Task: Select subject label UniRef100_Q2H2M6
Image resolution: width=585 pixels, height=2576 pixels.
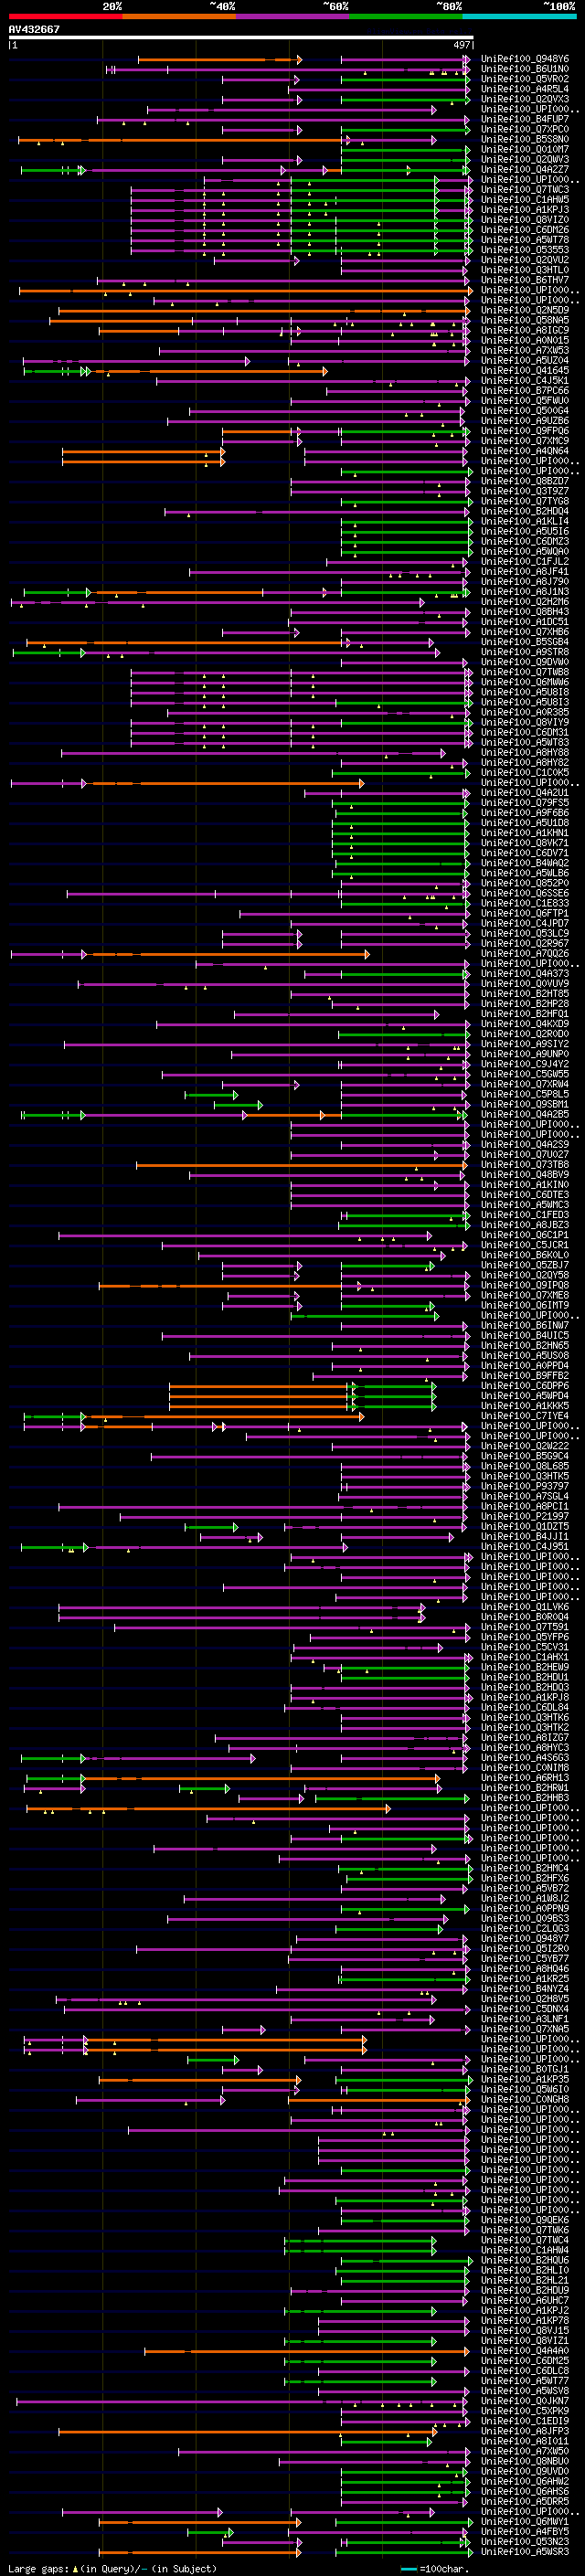Action: pos(525,601)
